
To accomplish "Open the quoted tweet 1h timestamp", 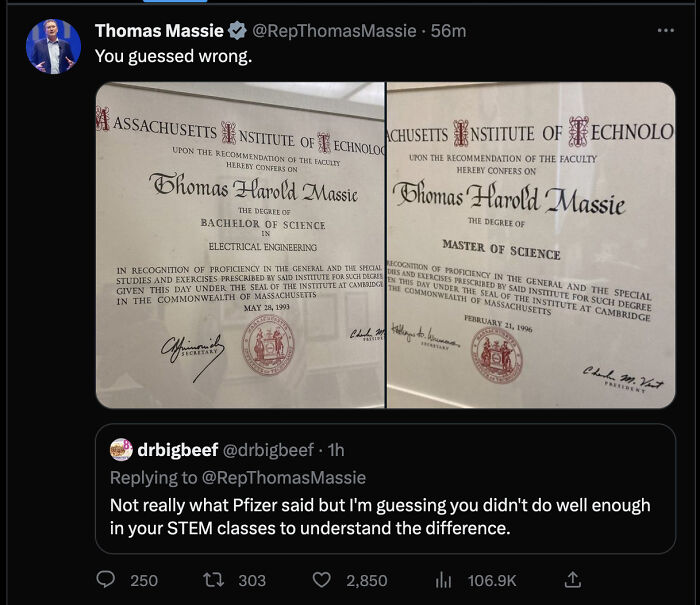I will 336,450.
